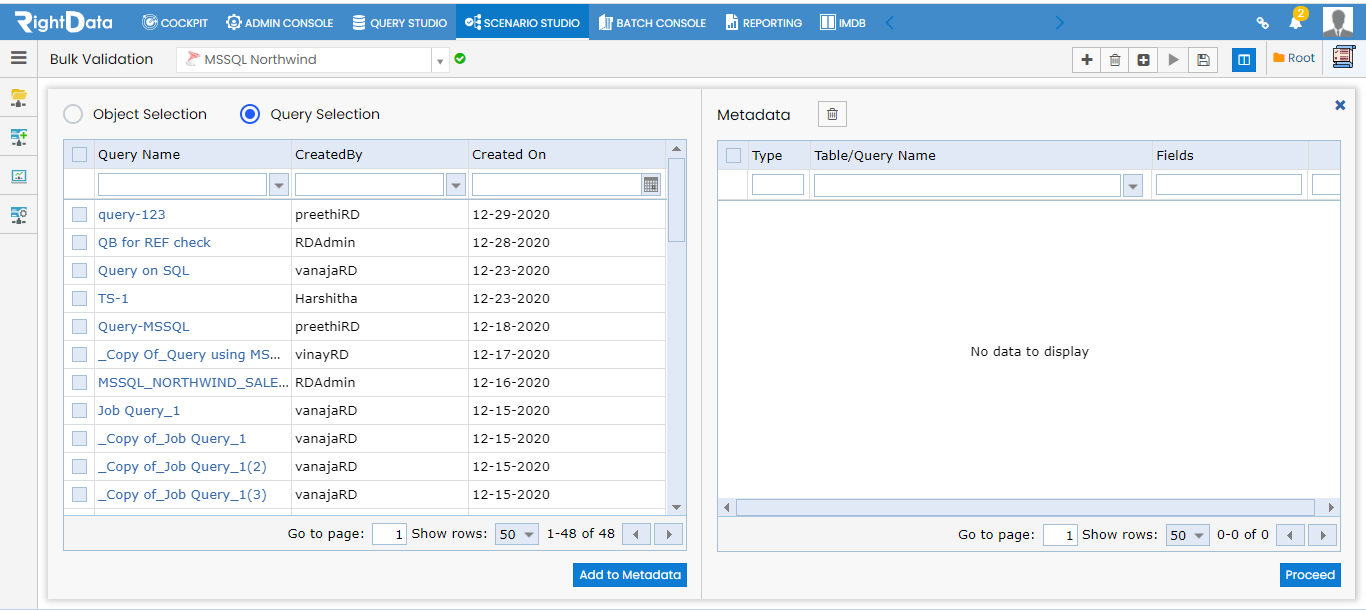The width and height of the screenshot is (1366, 610).
Task: Click the Add to Metadata button
Action: tap(630, 575)
